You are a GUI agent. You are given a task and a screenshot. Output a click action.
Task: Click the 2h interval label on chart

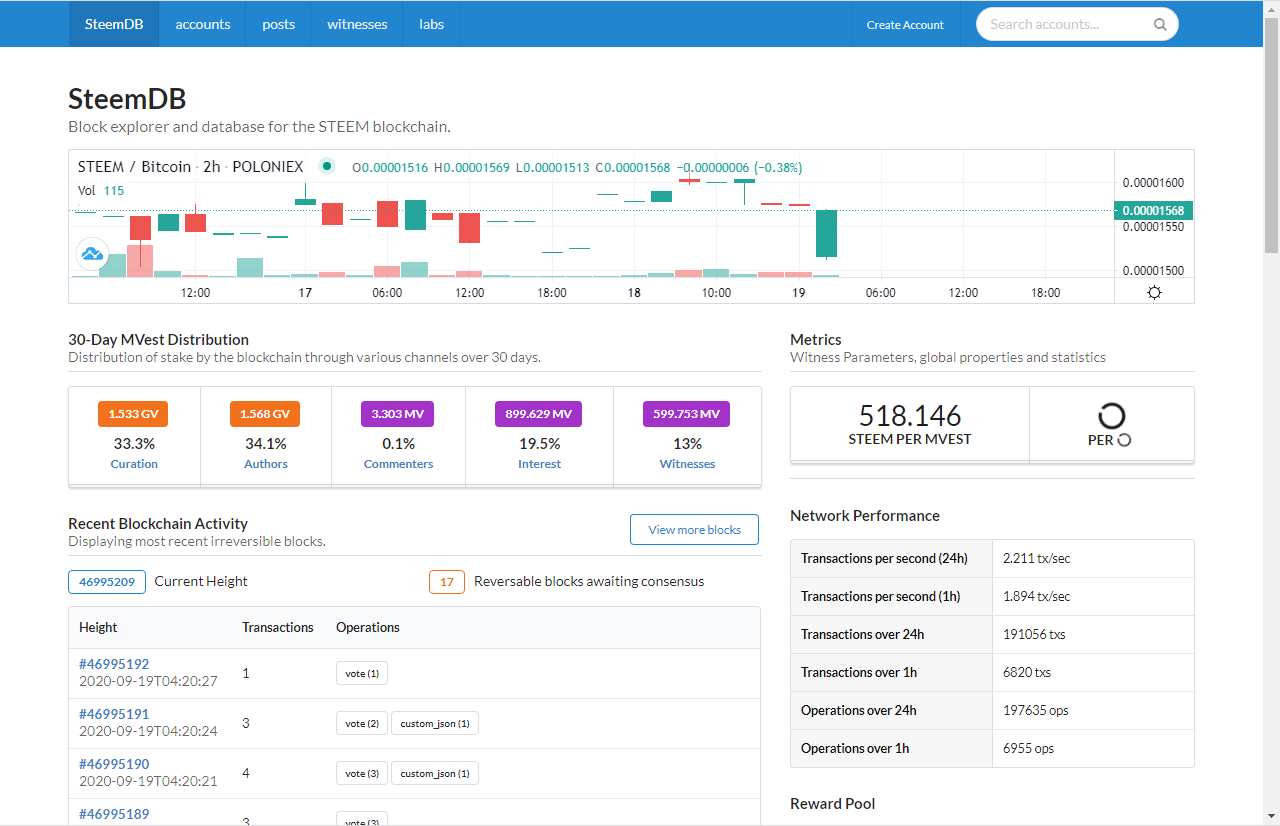coord(211,167)
